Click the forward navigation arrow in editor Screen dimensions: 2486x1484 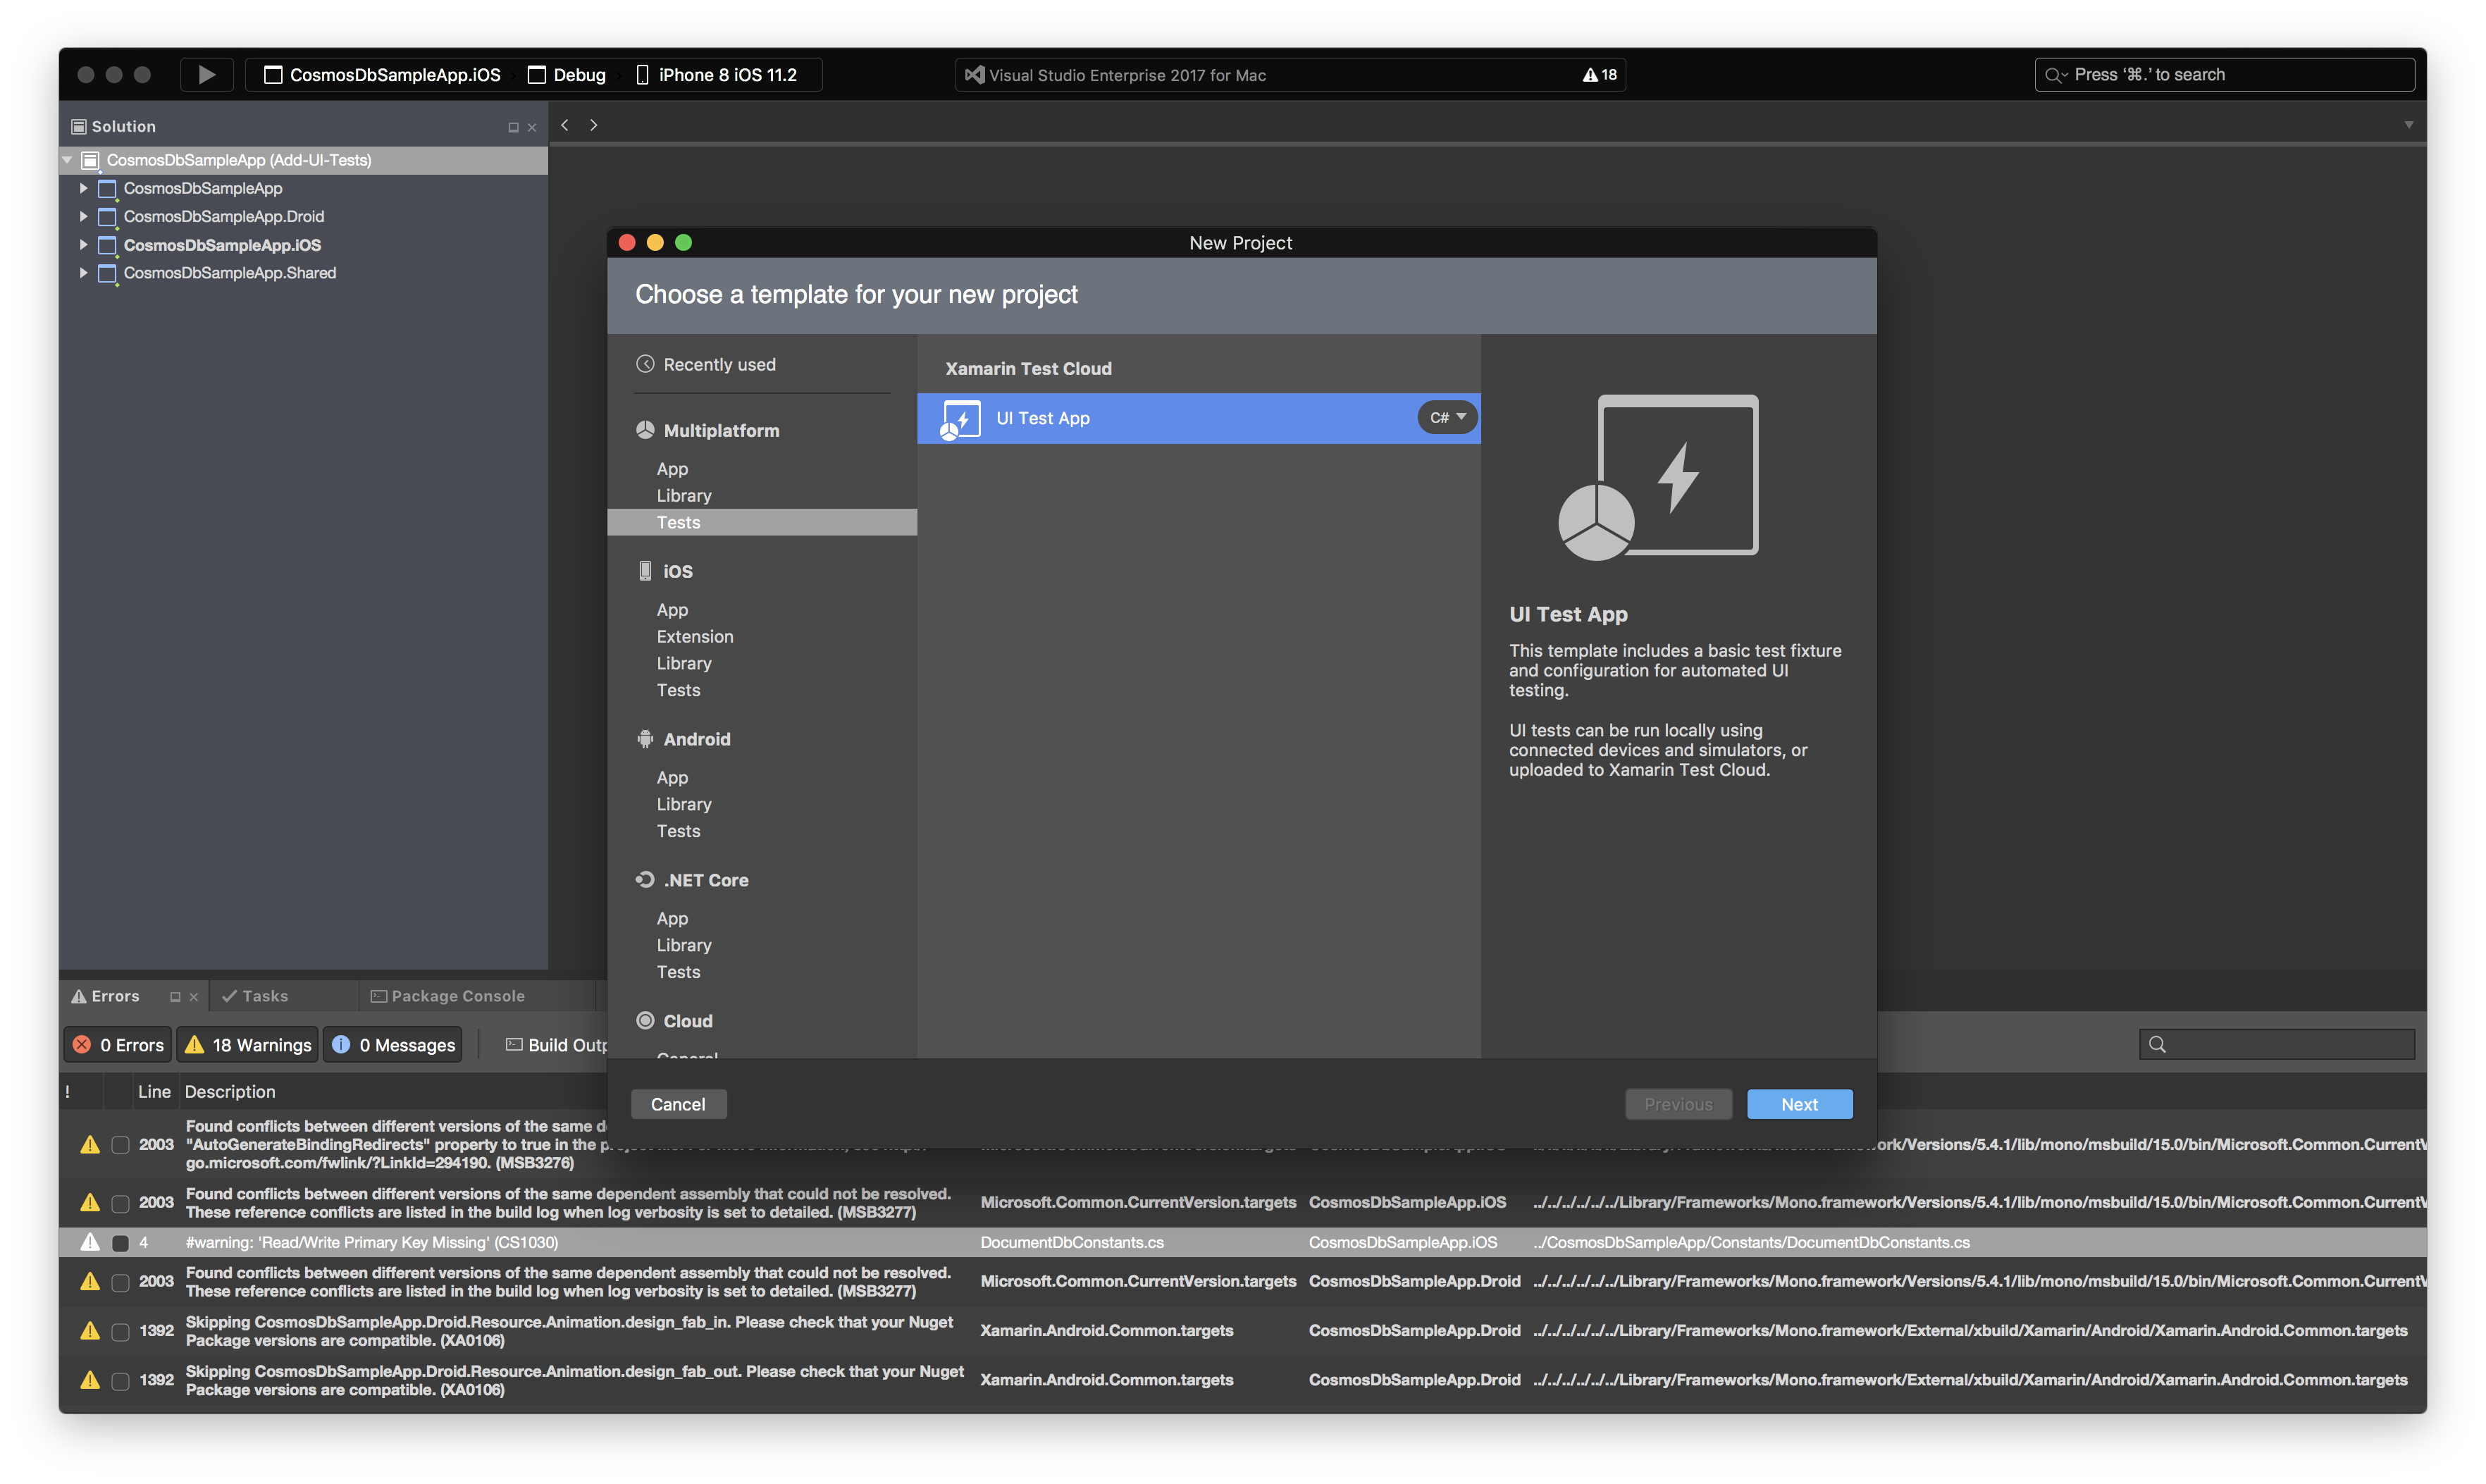594,125
